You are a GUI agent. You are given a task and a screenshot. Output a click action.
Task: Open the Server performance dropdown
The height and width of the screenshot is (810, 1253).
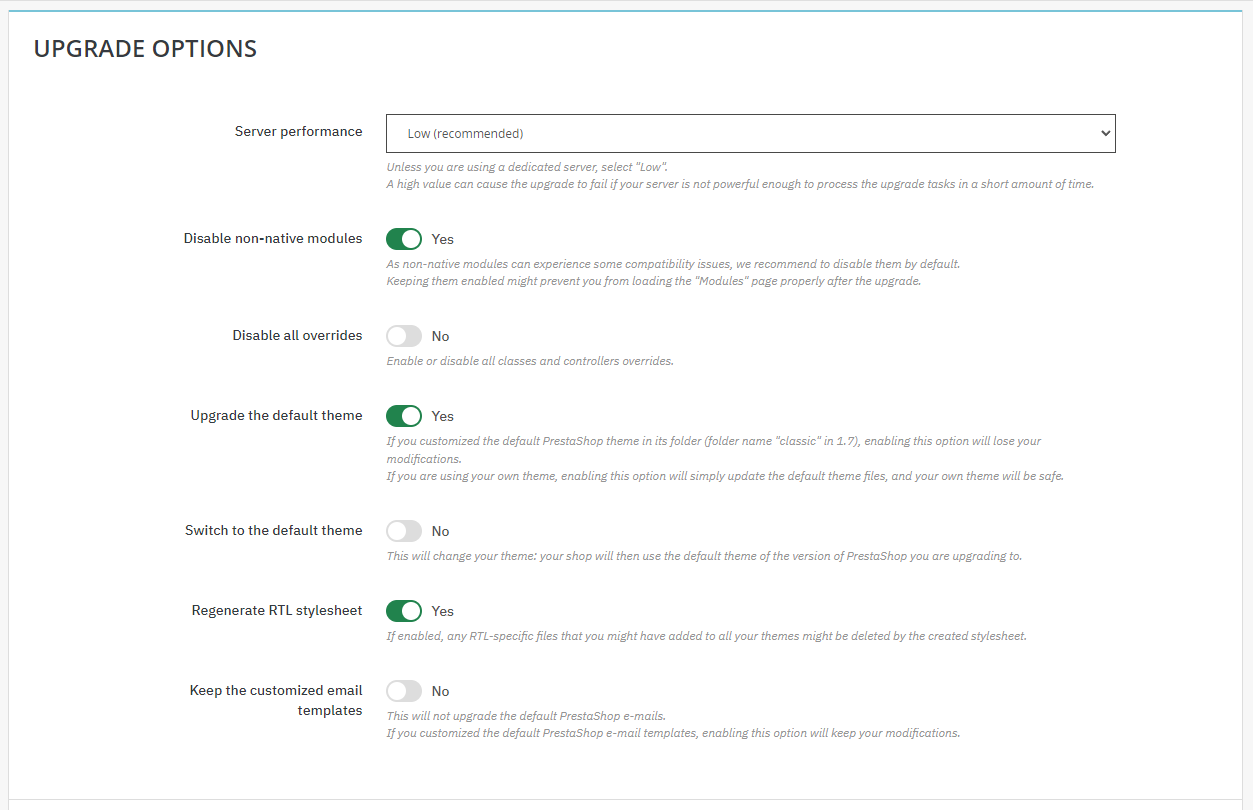pyautogui.click(x=750, y=133)
